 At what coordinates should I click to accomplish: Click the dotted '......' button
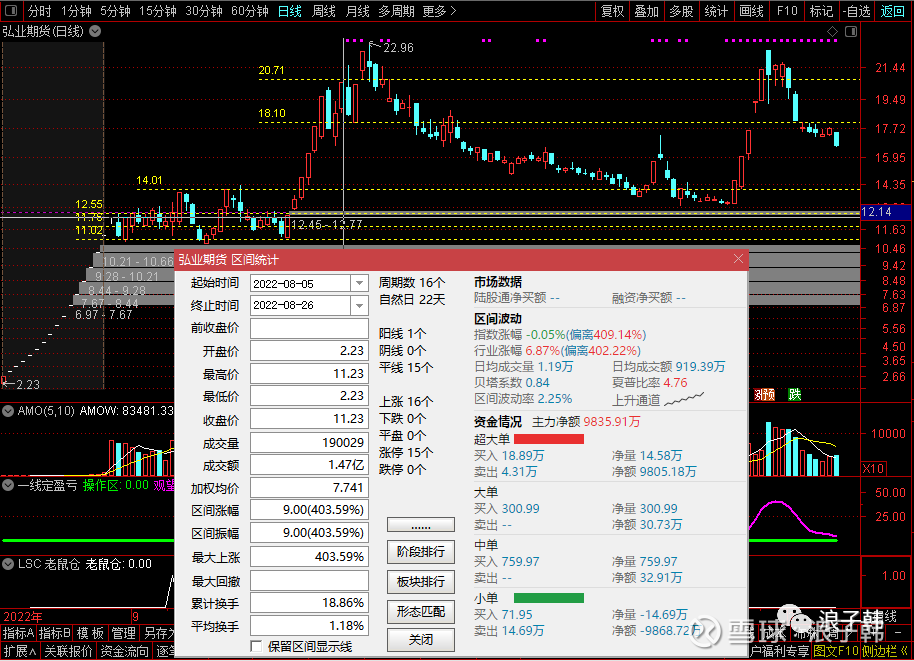(421, 525)
